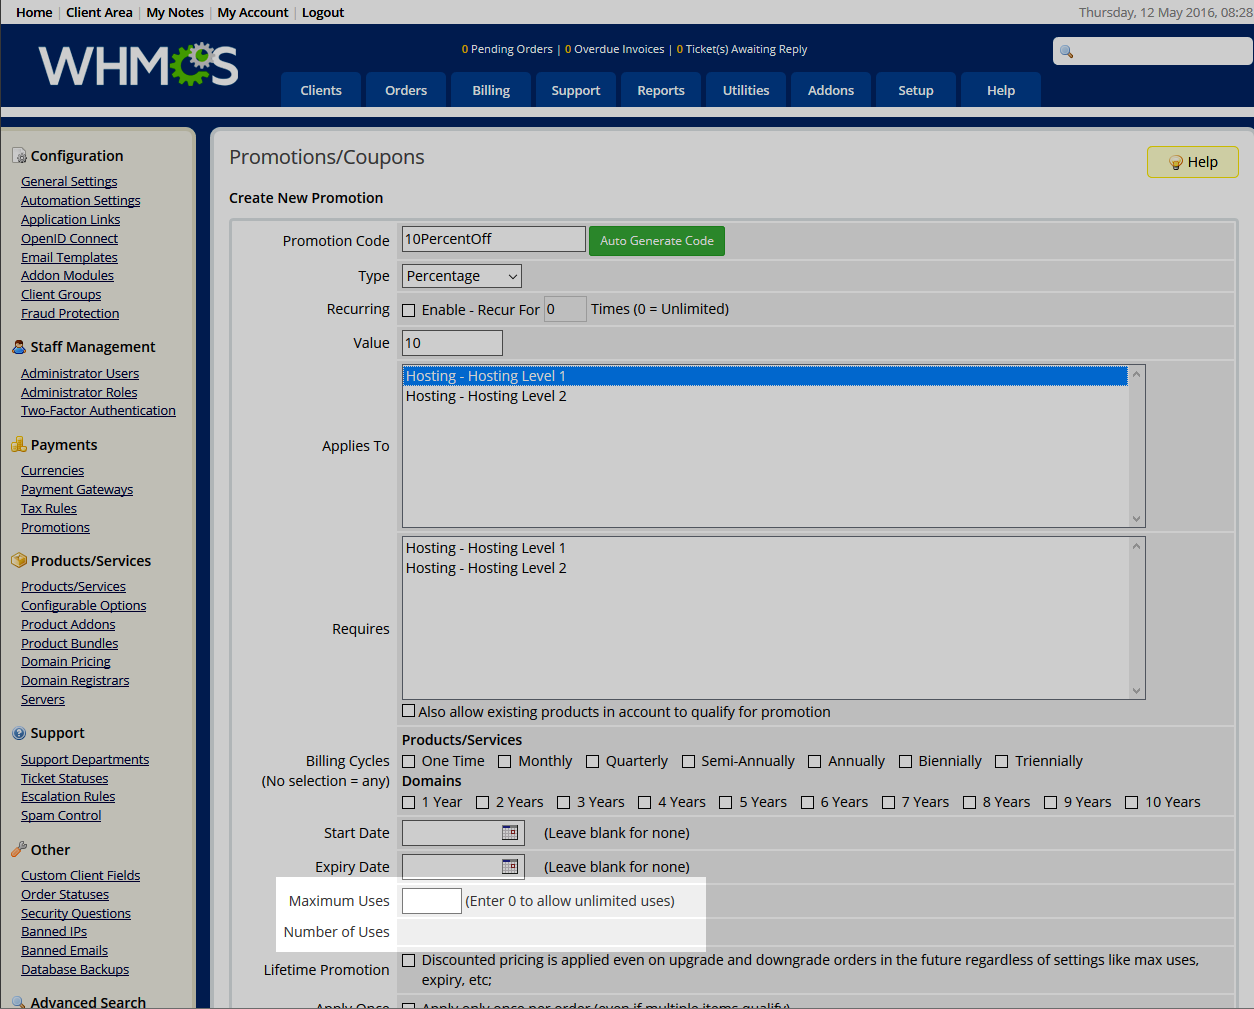This screenshot has width=1254, height=1009.
Task: Open the Expiry Date calendar picker icon
Action: (x=510, y=867)
